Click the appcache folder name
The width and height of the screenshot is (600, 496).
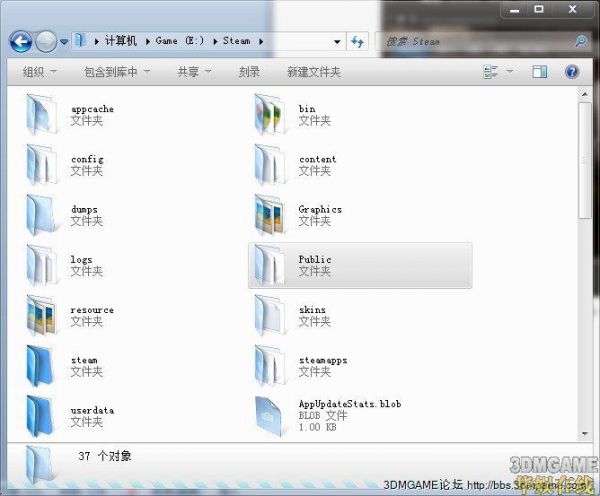coord(92,109)
